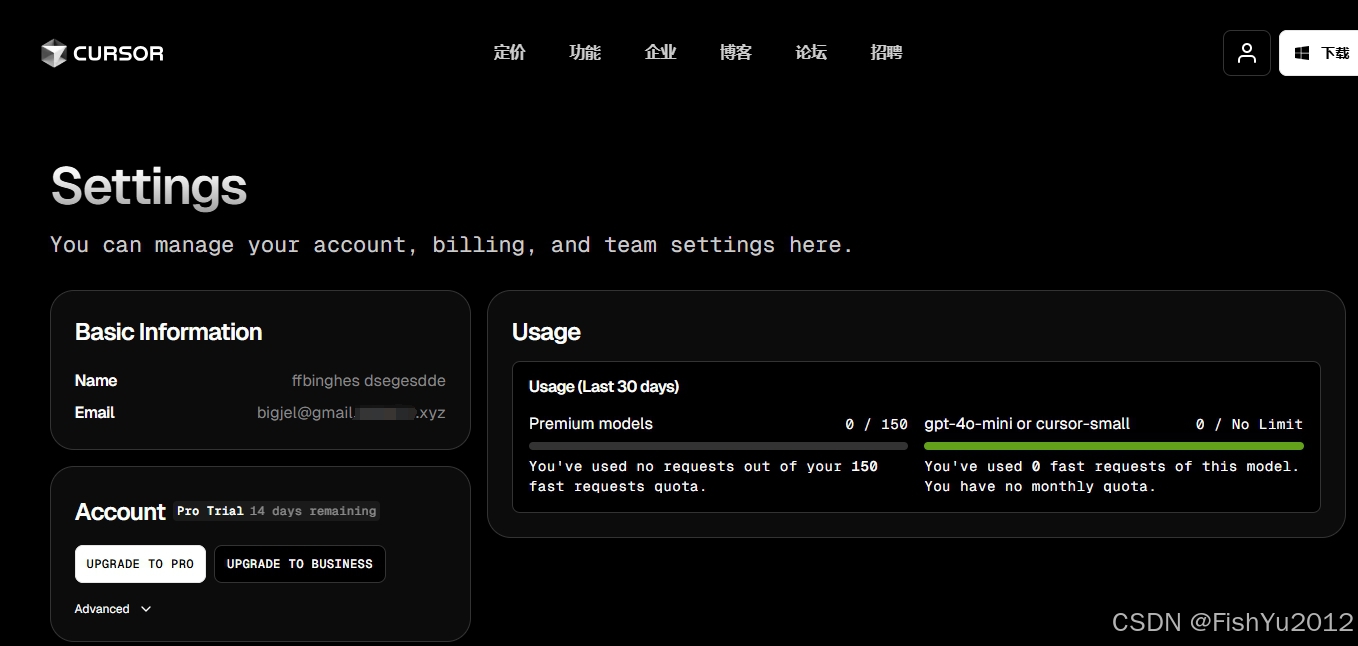Click the Windows logo on download button
The image size is (1358, 646).
pos(1302,53)
